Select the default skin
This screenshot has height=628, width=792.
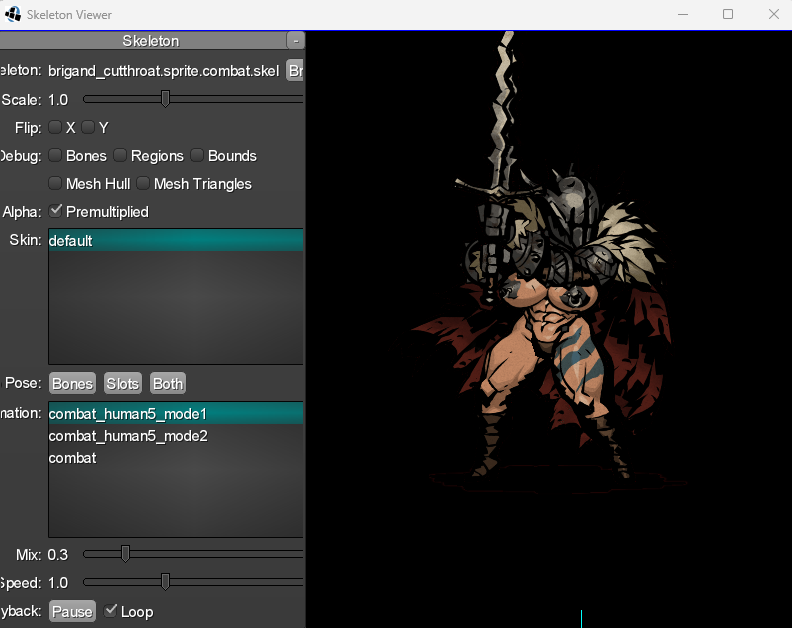click(x=176, y=240)
